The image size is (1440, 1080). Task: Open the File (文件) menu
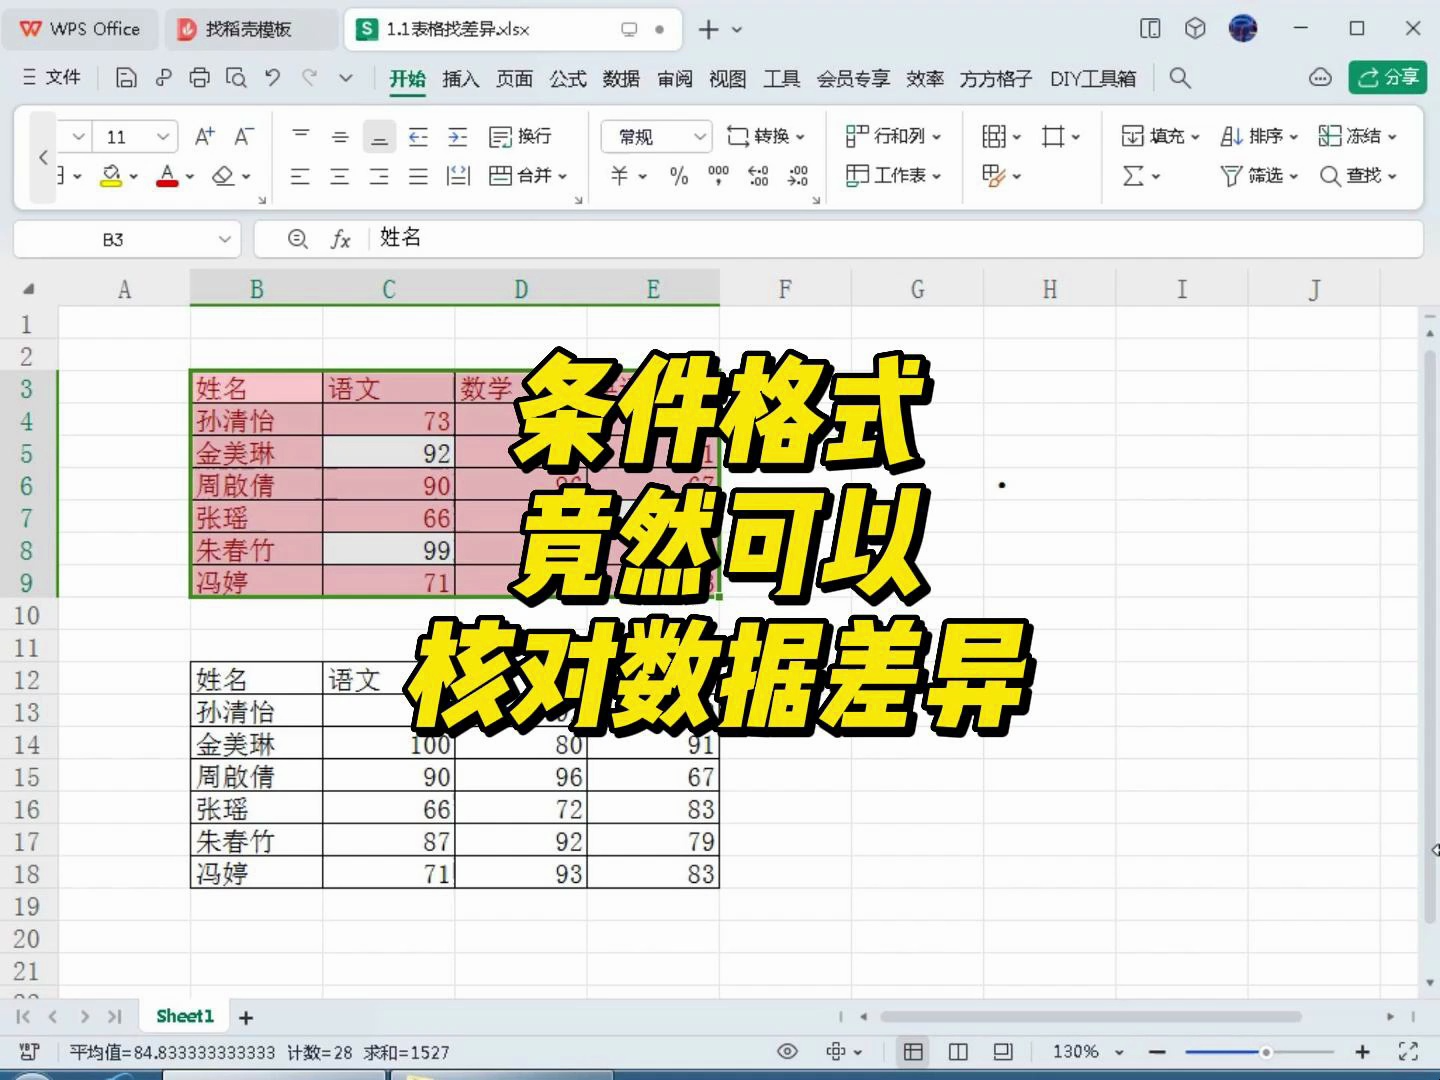click(x=51, y=77)
